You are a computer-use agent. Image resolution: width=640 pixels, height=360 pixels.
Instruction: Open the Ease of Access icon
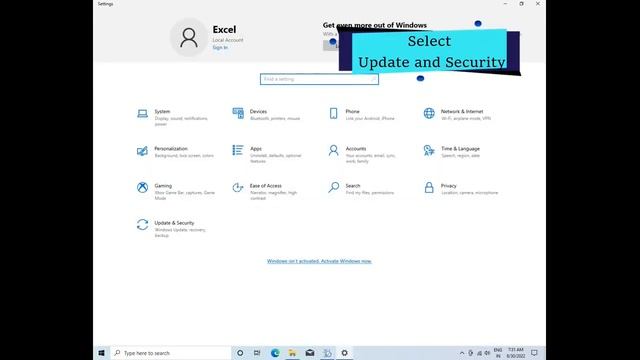click(238, 187)
